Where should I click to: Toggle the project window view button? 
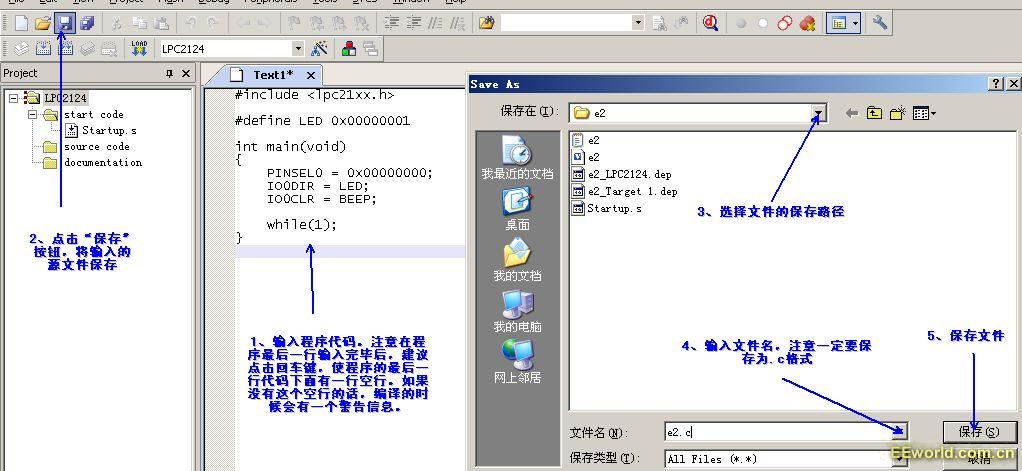(x=838, y=23)
